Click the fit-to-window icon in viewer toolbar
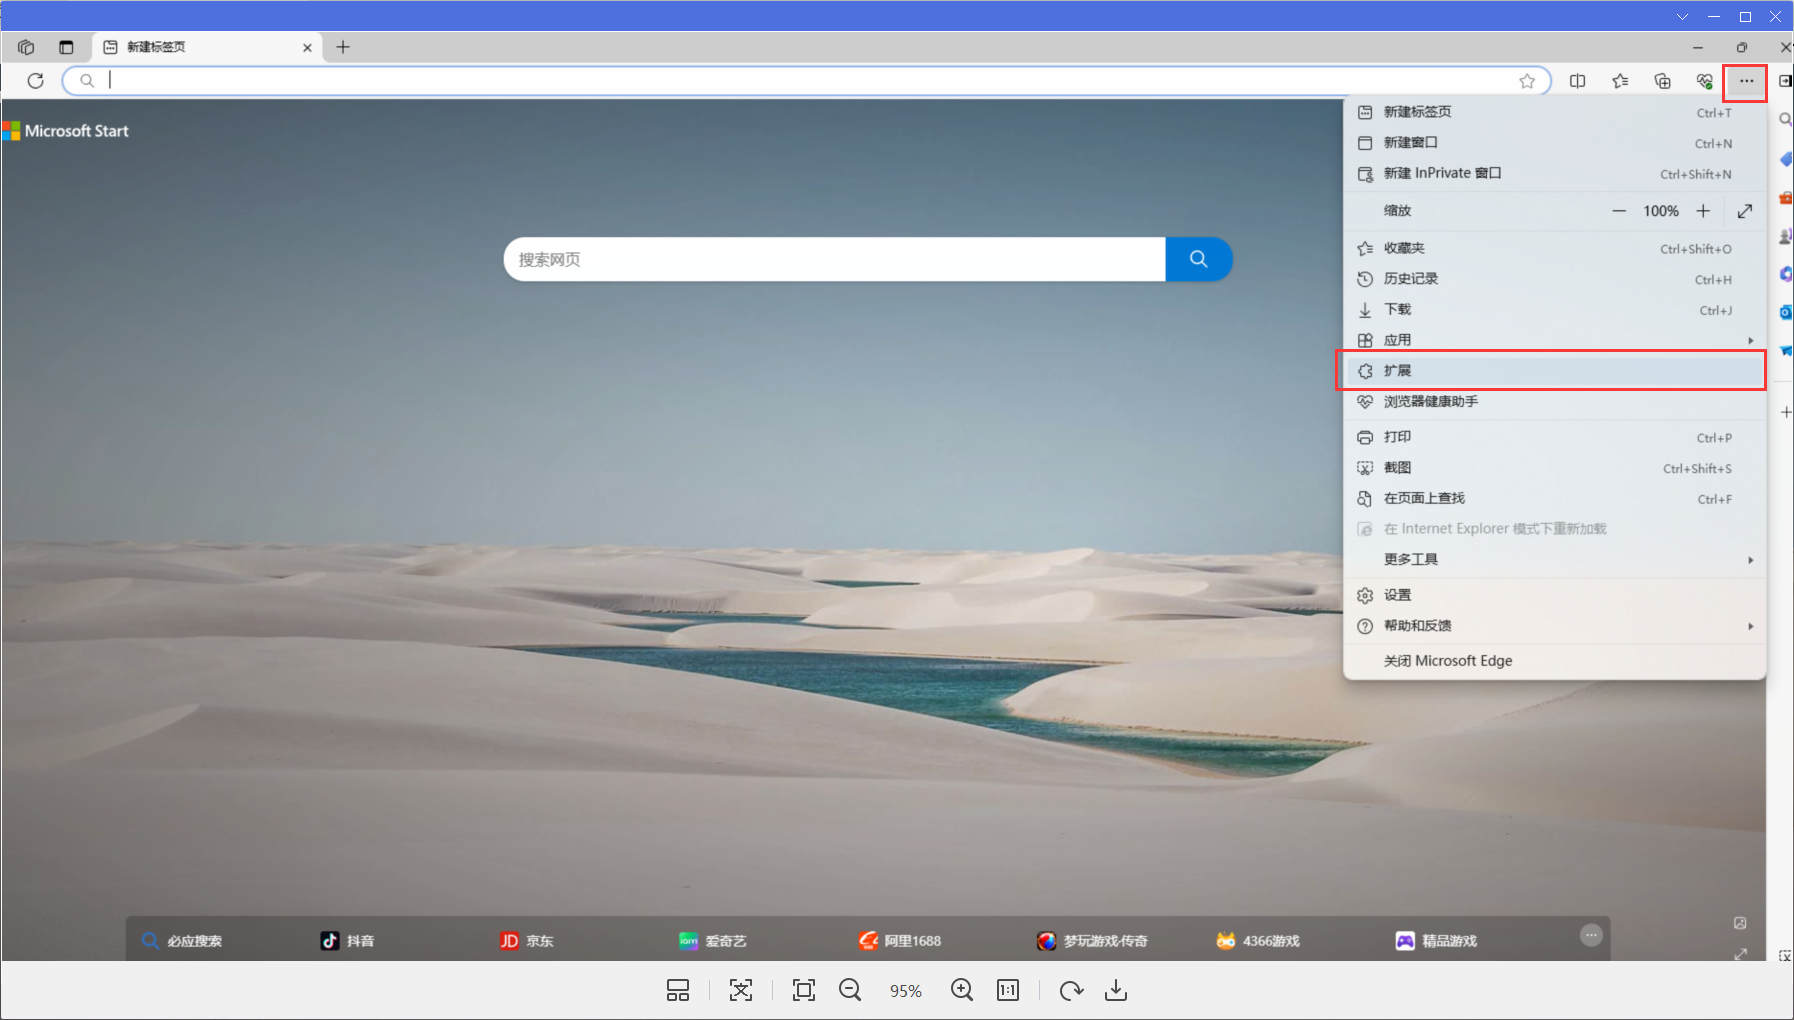Image resolution: width=1794 pixels, height=1020 pixels. (804, 990)
